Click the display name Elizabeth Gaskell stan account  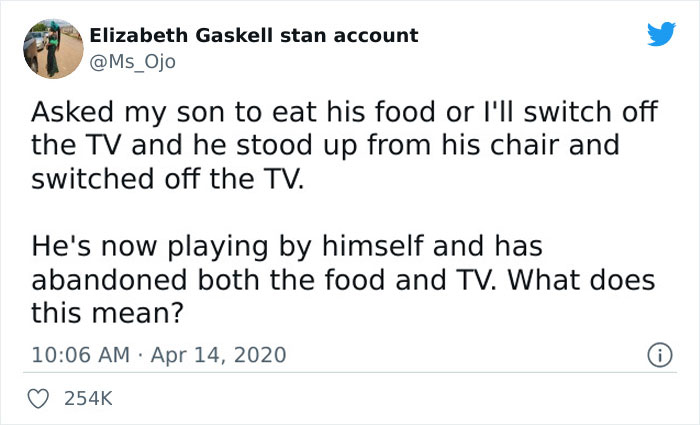[253, 35]
